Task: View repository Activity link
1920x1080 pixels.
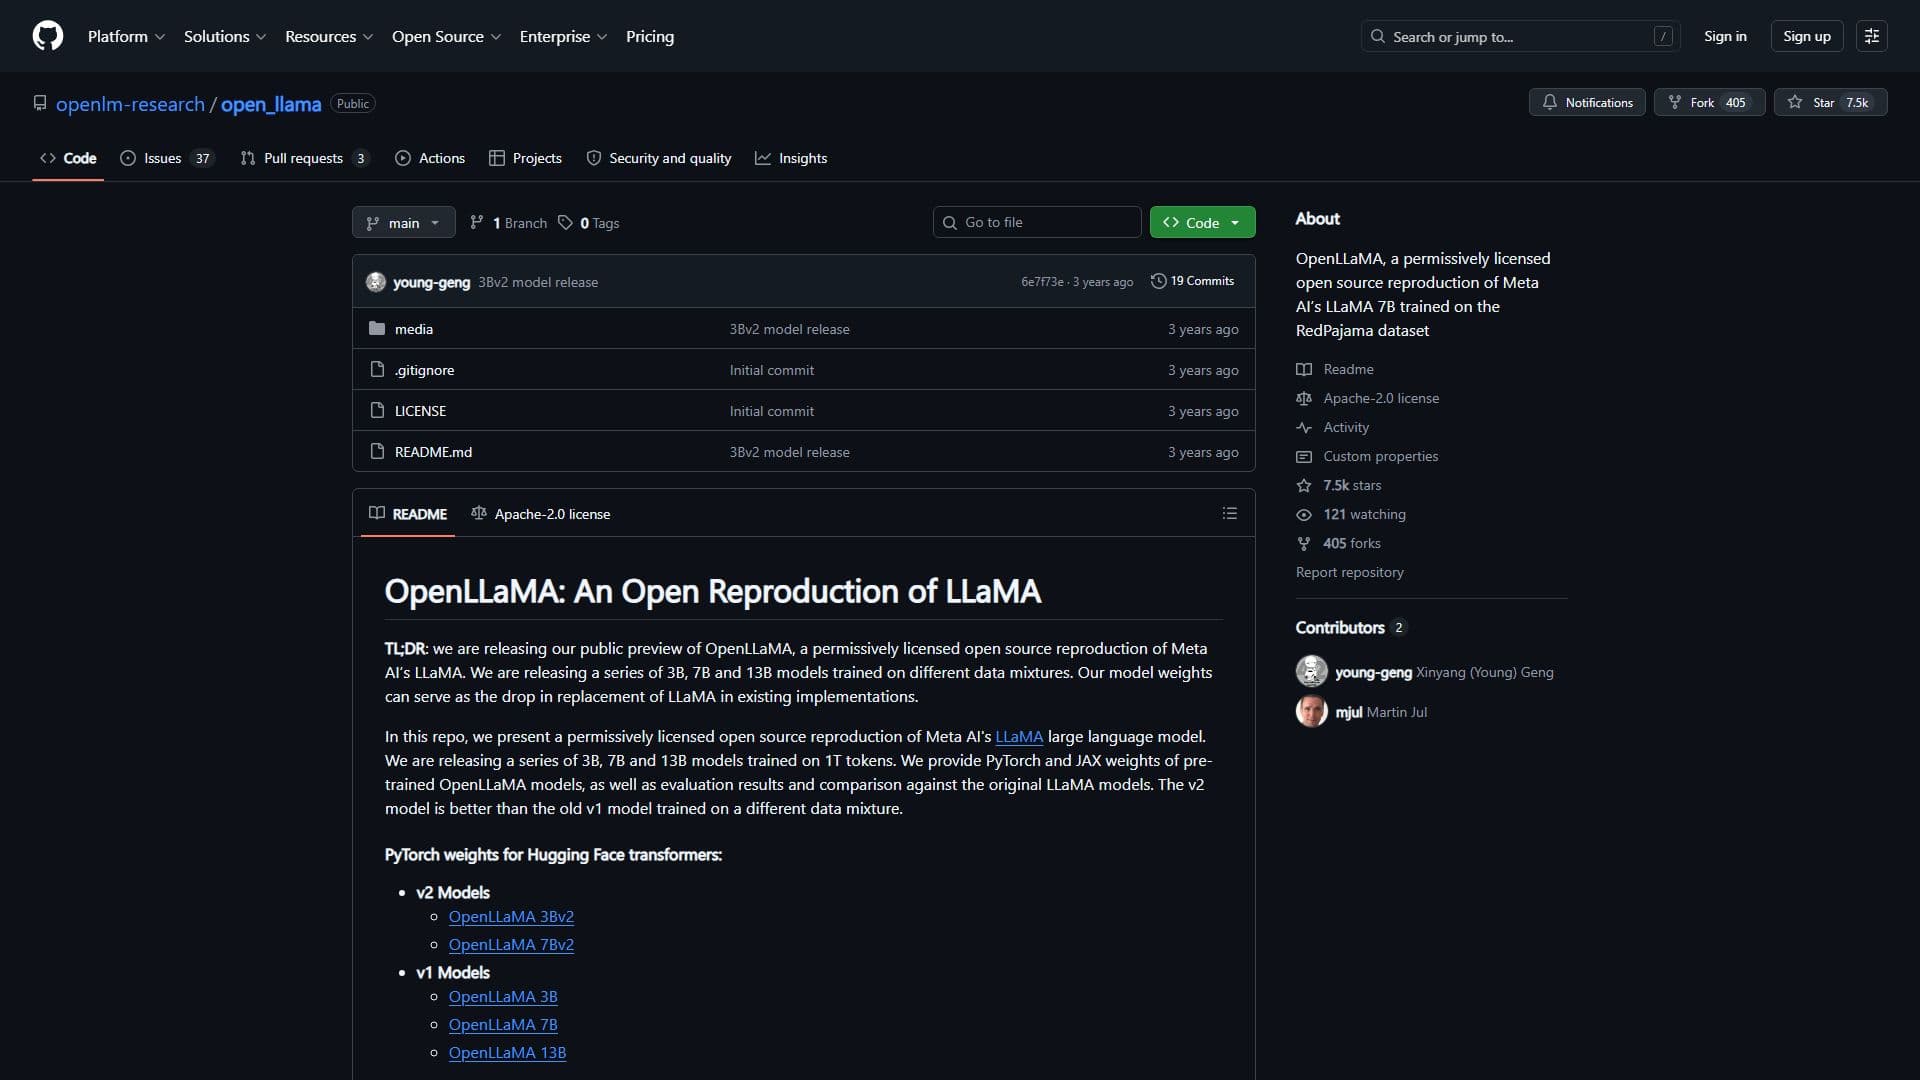Action: (x=1333, y=427)
